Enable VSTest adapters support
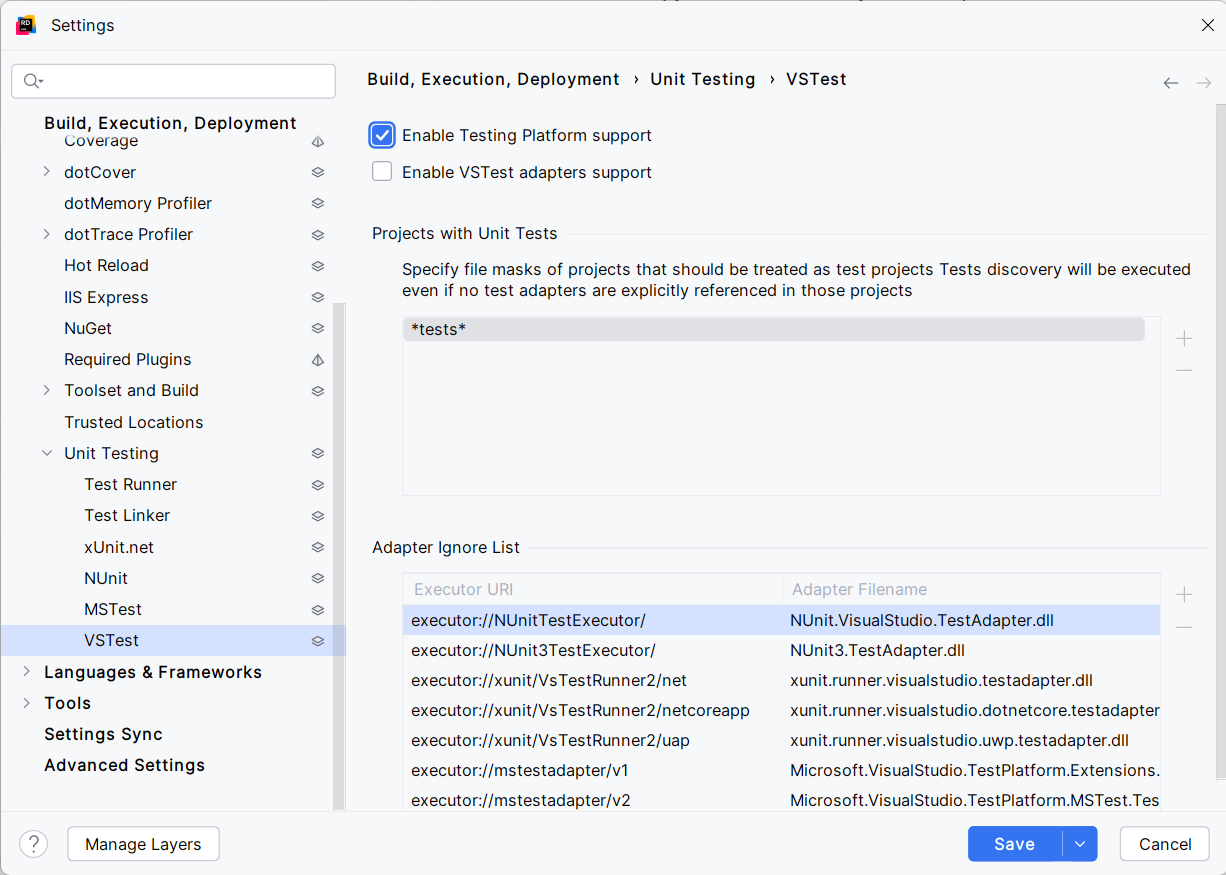1226x875 pixels. (381, 171)
